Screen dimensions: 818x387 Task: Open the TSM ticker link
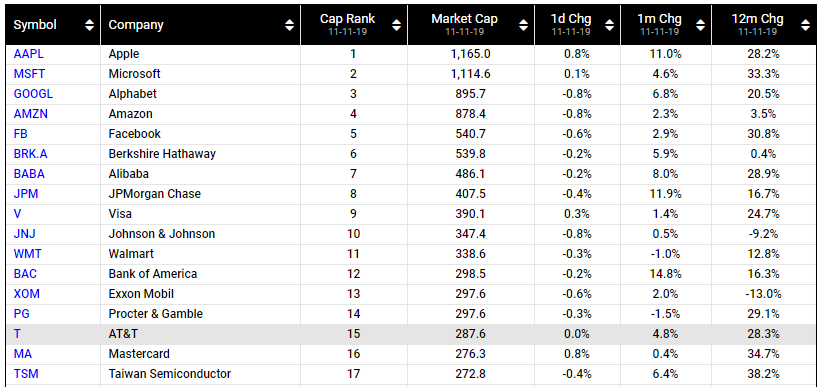pos(26,374)
